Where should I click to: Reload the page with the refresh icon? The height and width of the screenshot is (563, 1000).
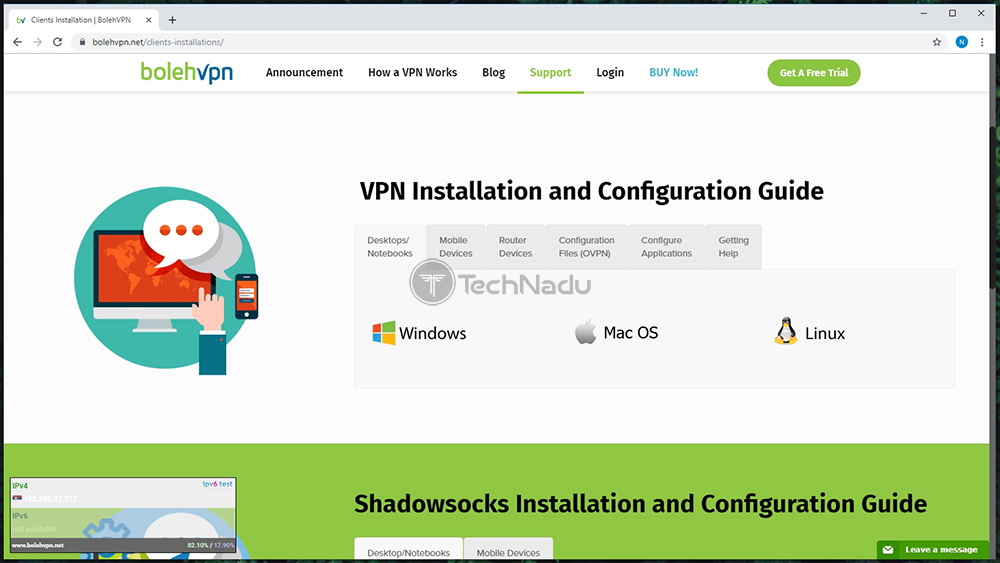(x=57, y=42)
